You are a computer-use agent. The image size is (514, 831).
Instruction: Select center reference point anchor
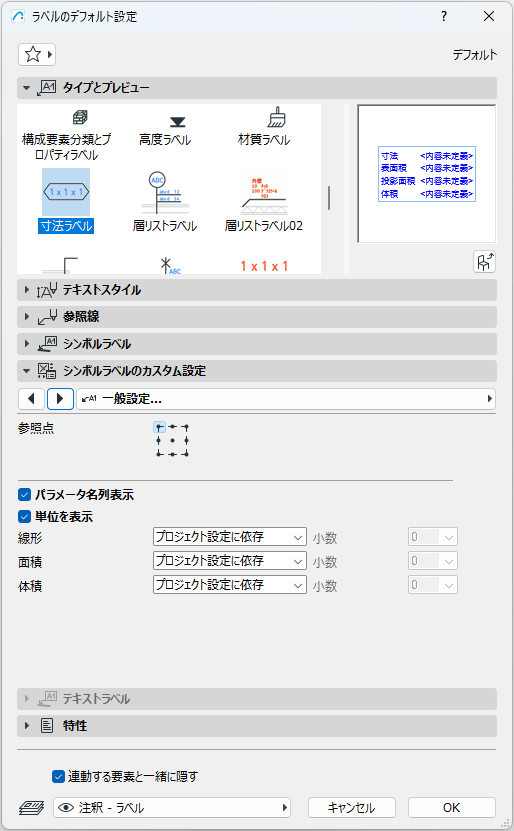tap(172, 440)
